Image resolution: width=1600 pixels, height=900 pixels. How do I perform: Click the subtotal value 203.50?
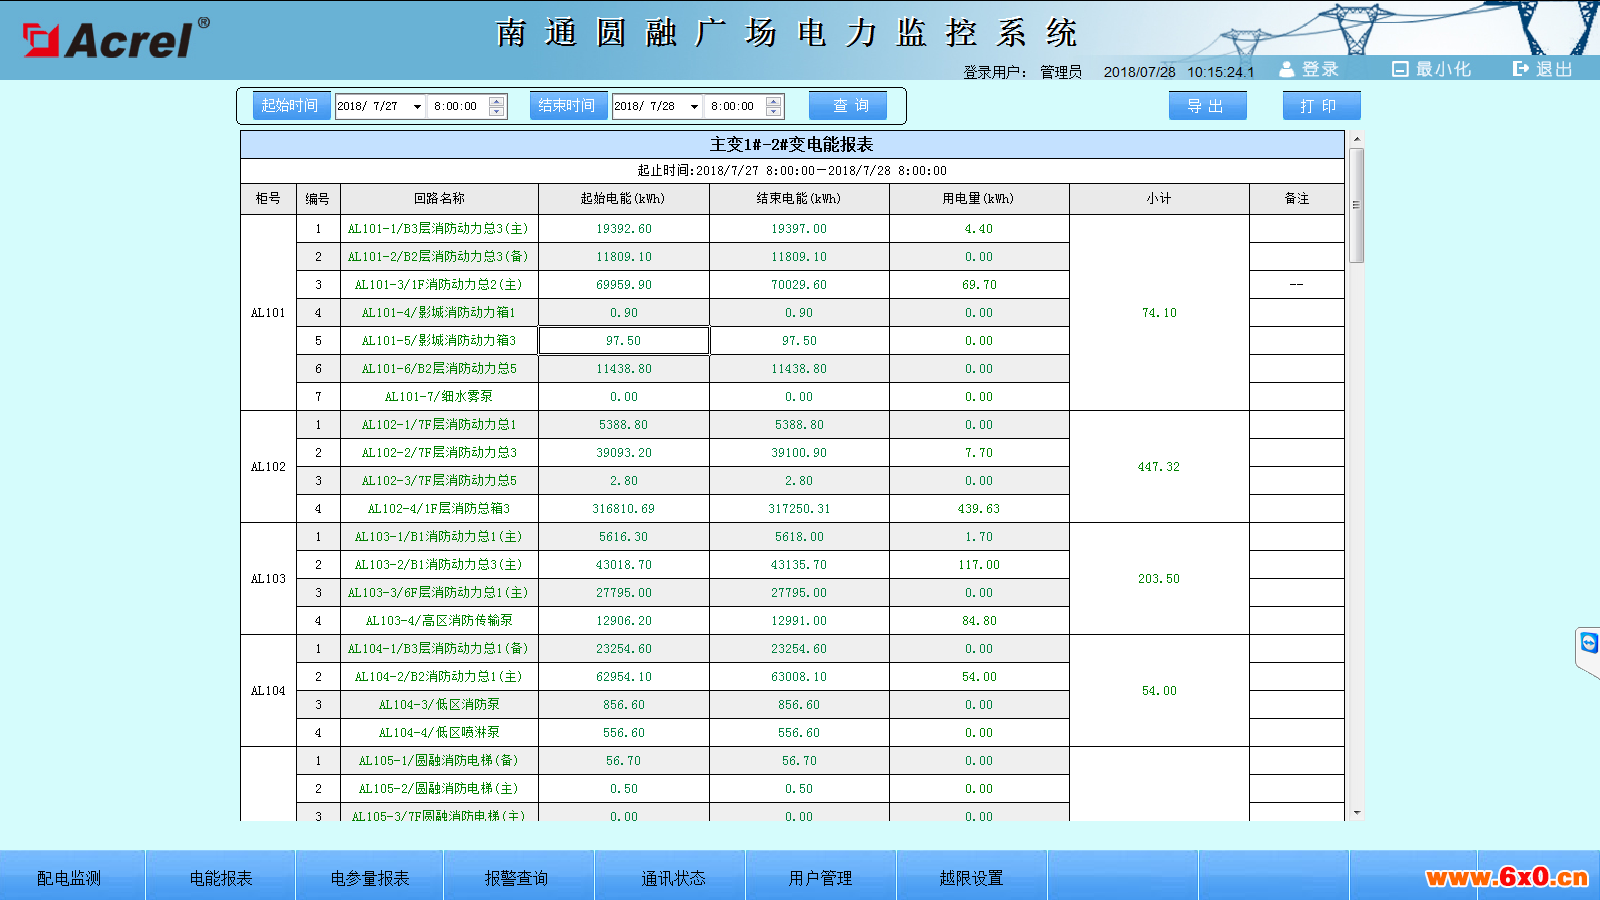pyautogui.click(x=1159, y=579)
